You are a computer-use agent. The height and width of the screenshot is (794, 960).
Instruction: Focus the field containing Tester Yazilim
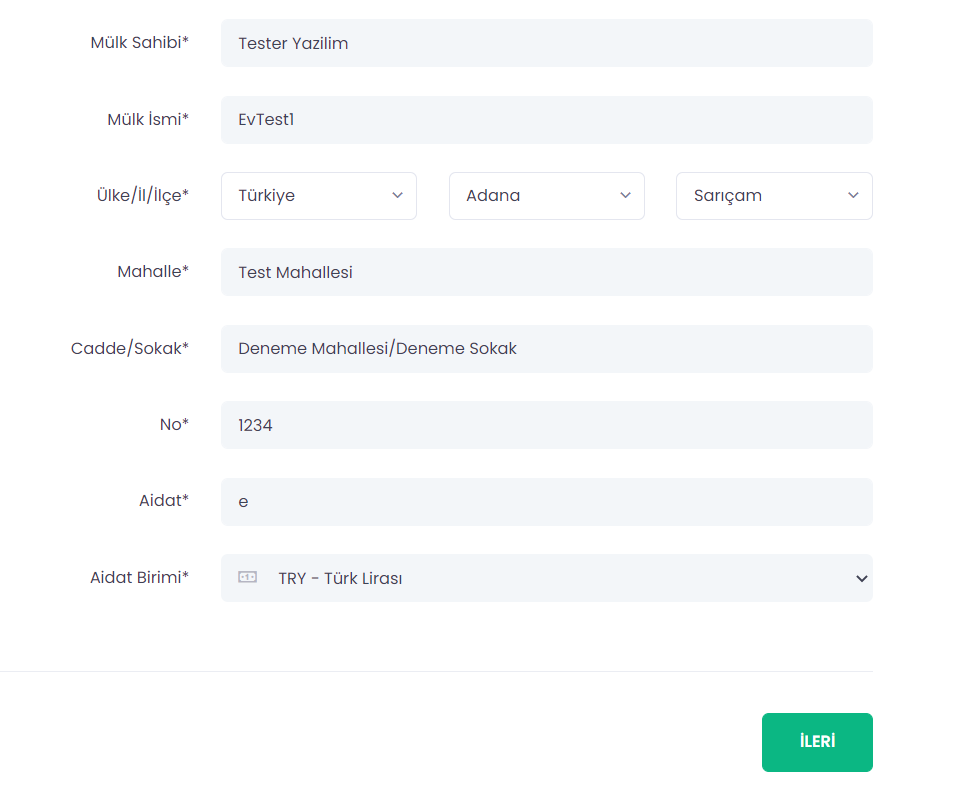(546, 43)
